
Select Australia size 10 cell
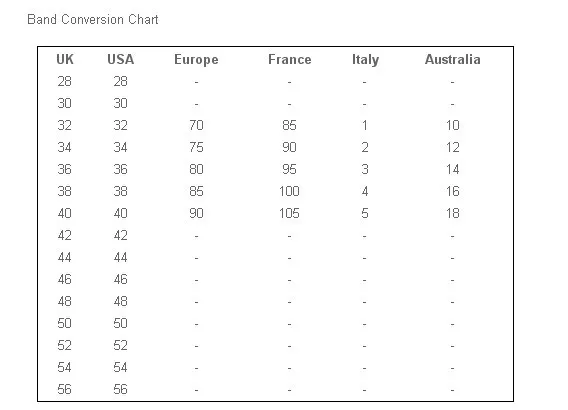click(x=453, y=125)
